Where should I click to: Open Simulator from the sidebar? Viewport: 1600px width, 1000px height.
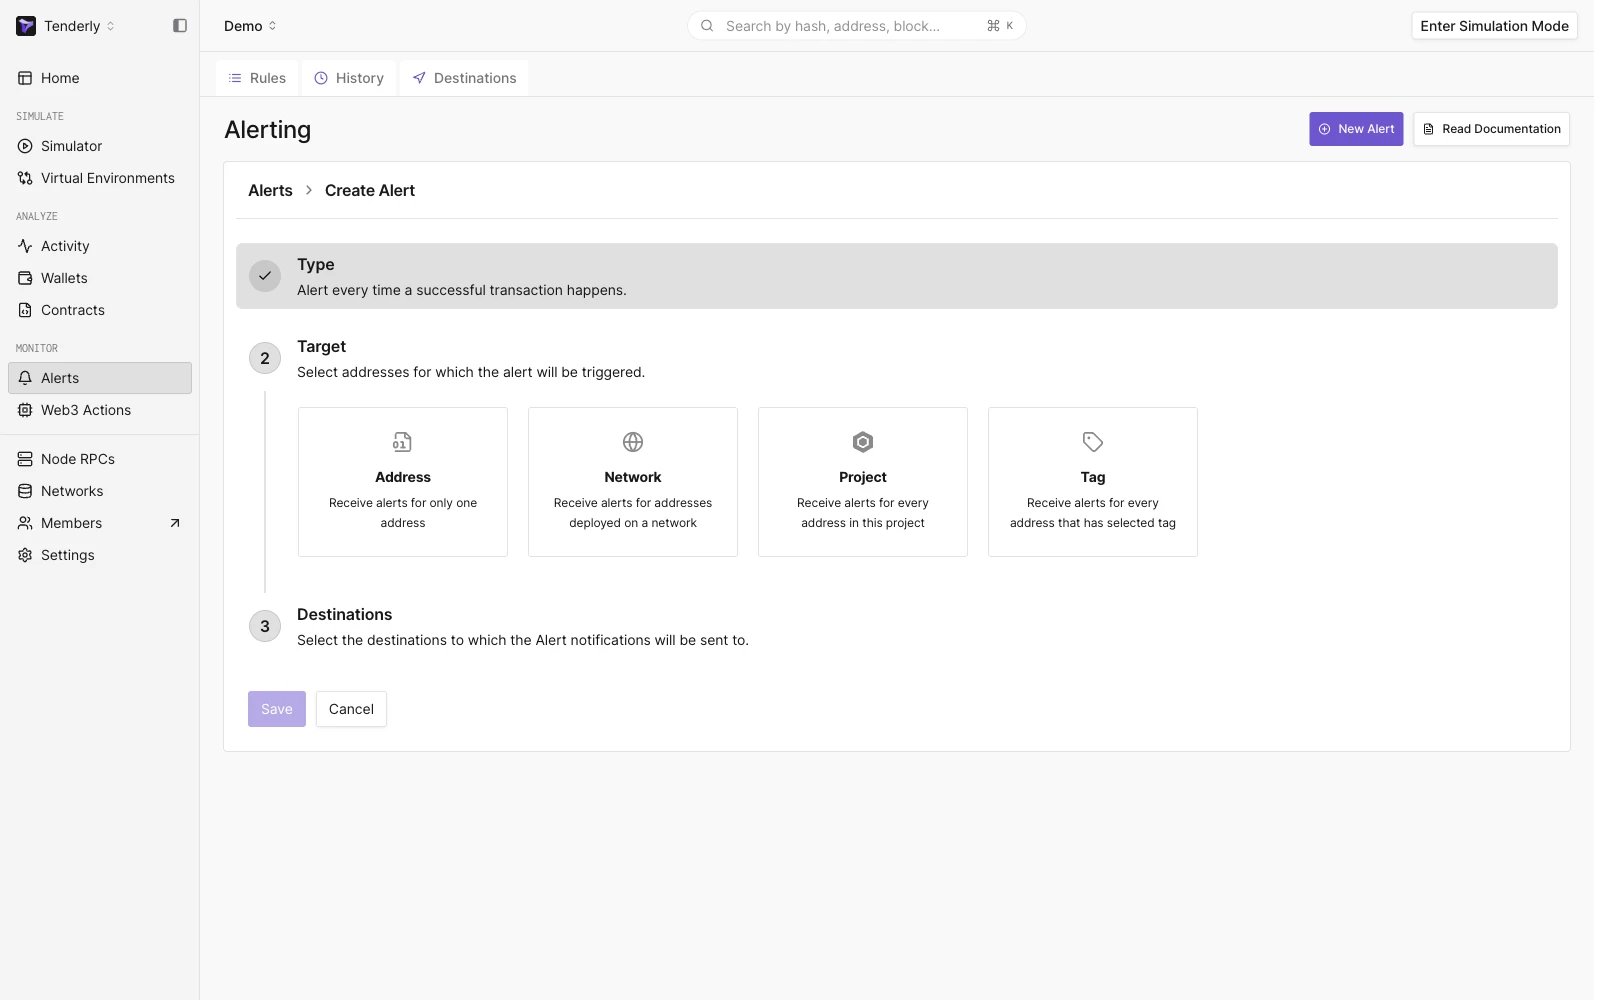pos(100,146)
